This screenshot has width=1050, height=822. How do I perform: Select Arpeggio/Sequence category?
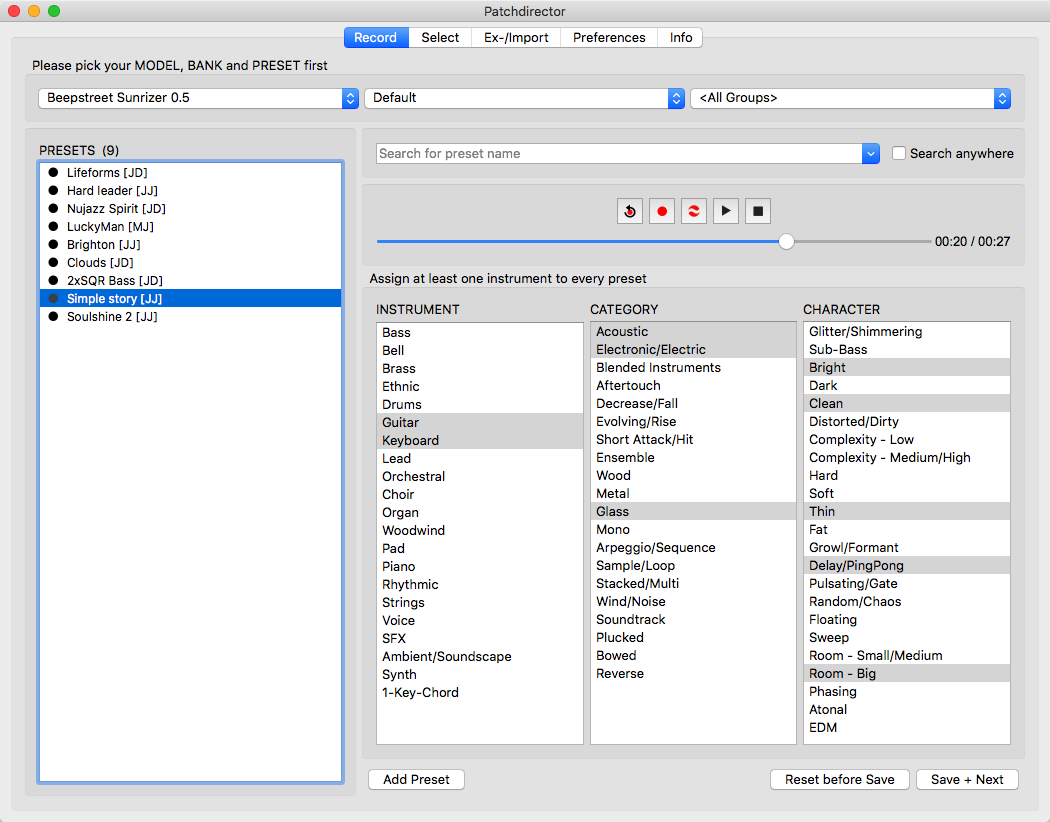click(693, 548)
